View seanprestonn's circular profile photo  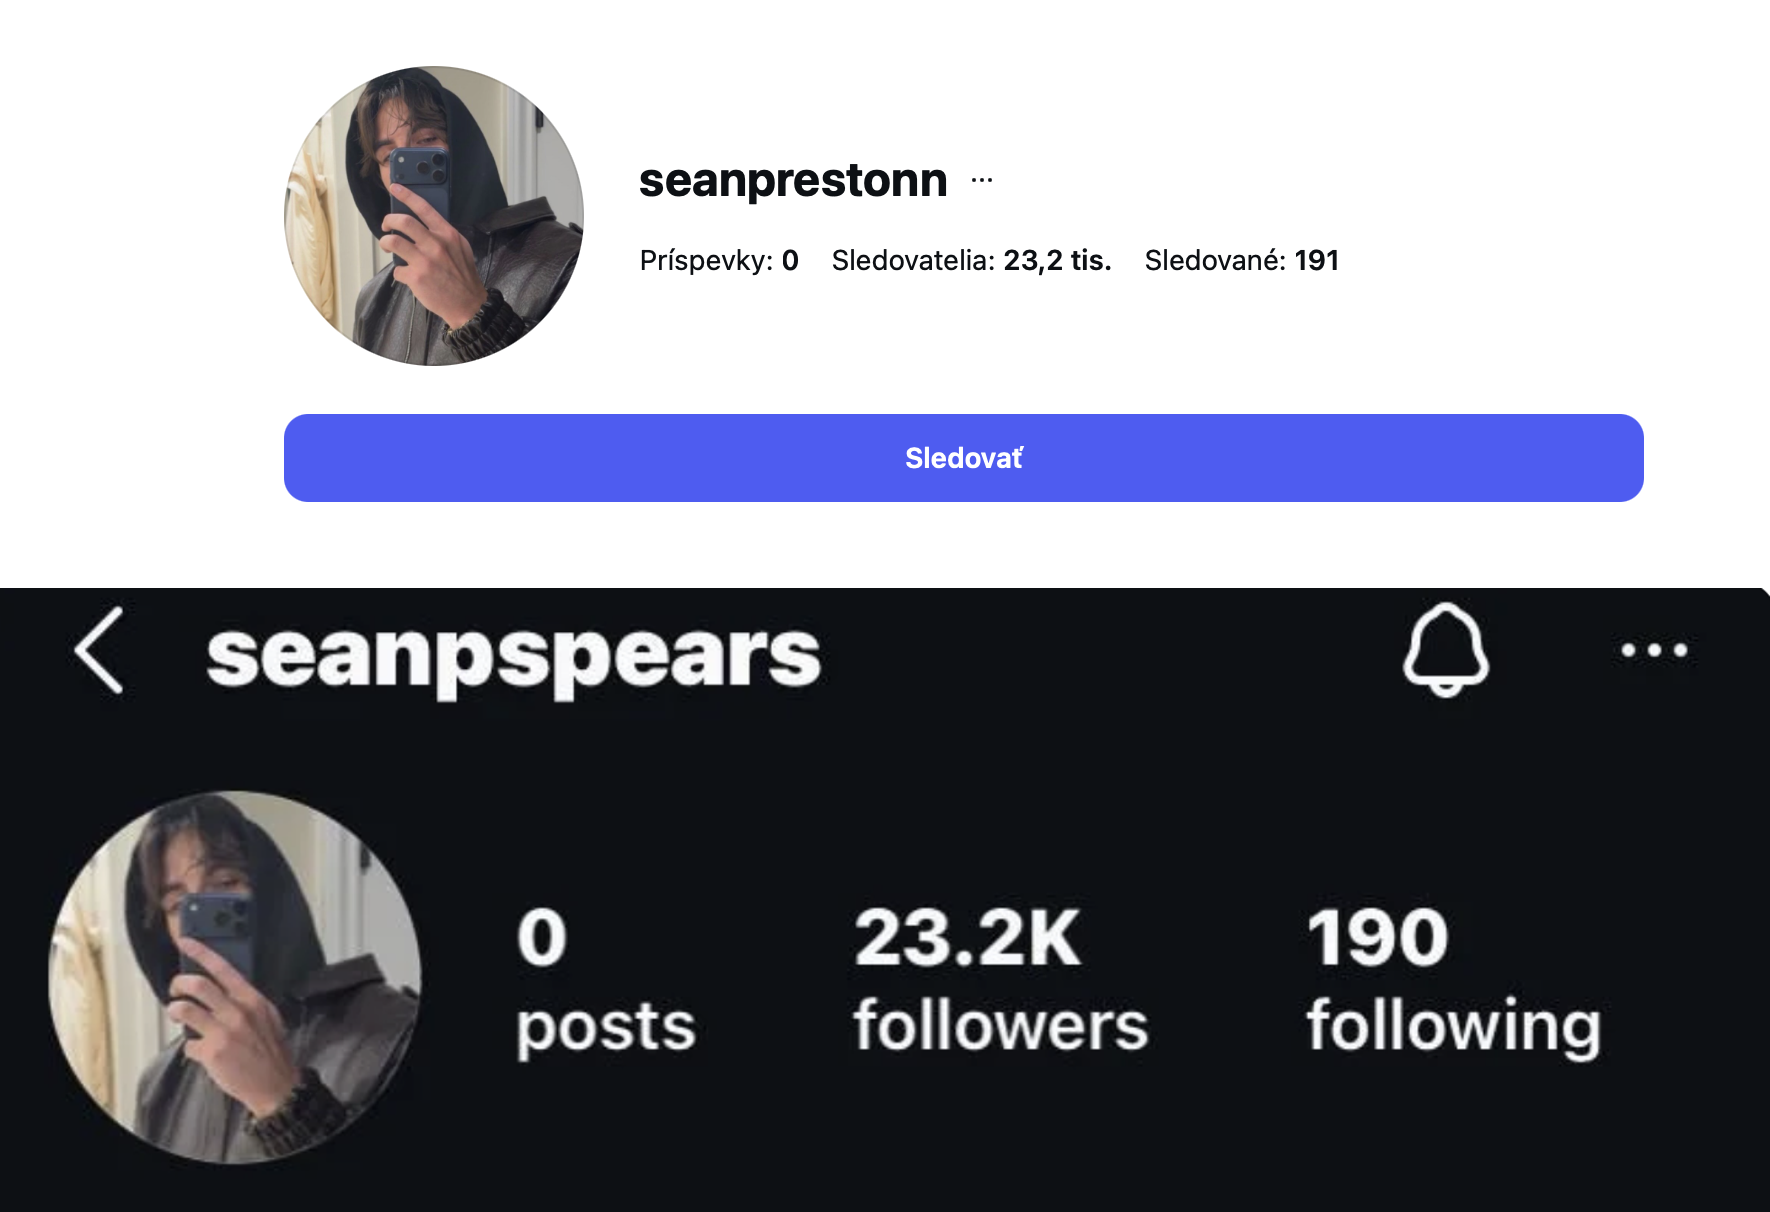(434, 216)
